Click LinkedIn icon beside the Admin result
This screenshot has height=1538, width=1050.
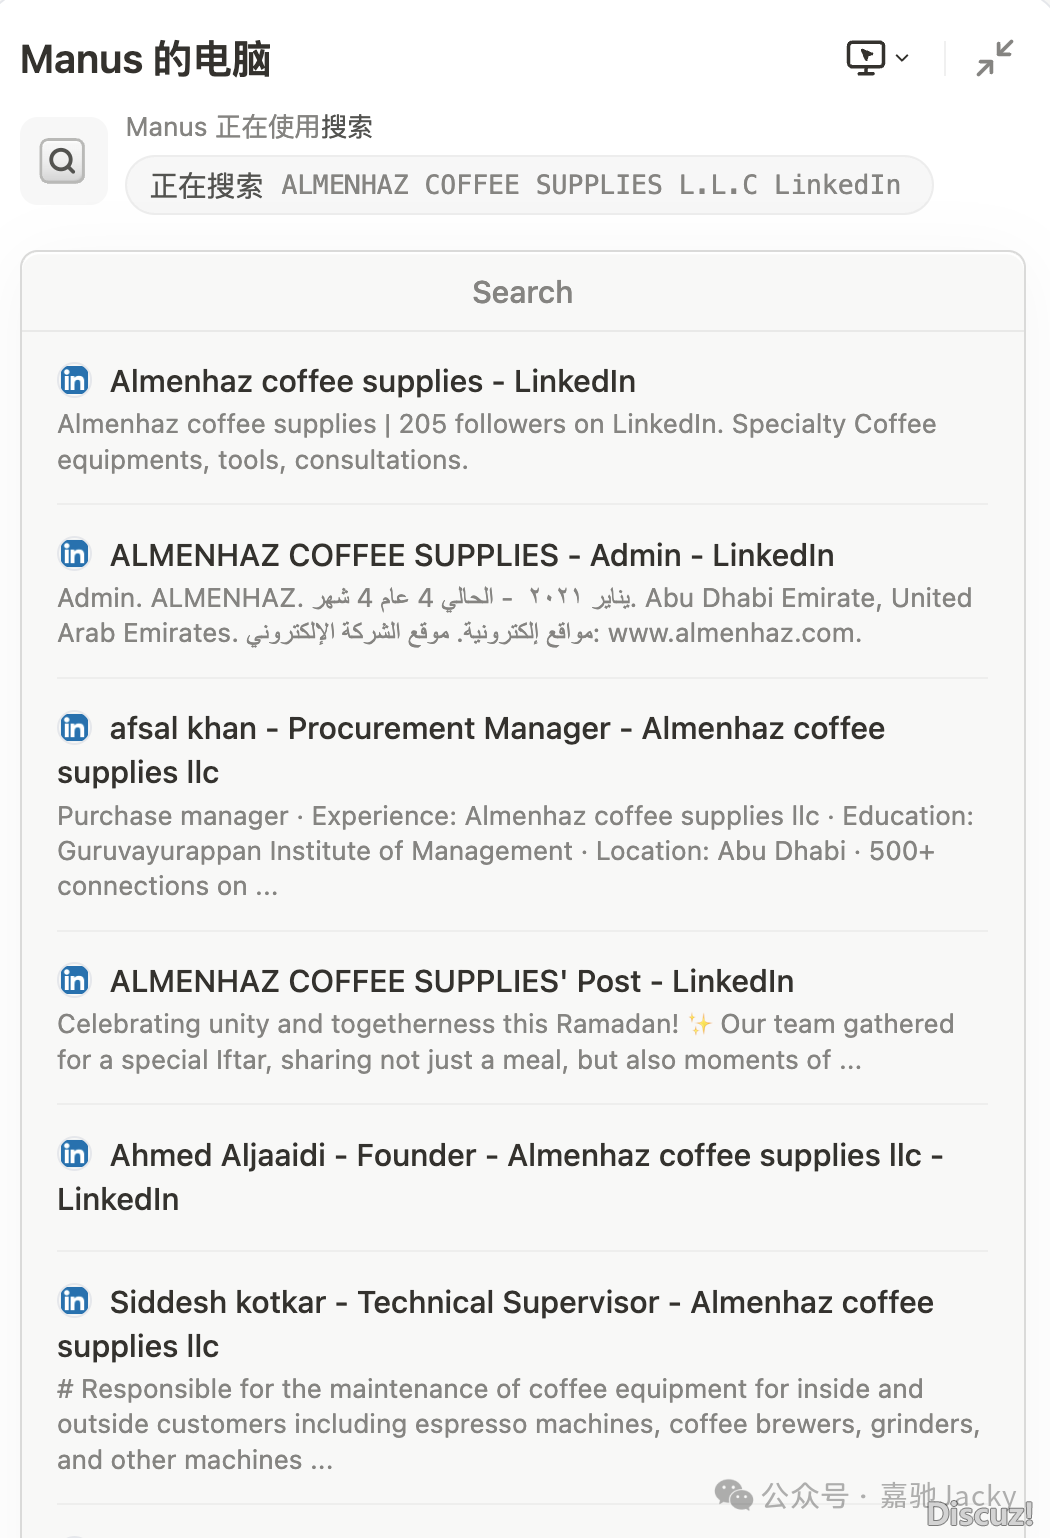pos(75,554)
